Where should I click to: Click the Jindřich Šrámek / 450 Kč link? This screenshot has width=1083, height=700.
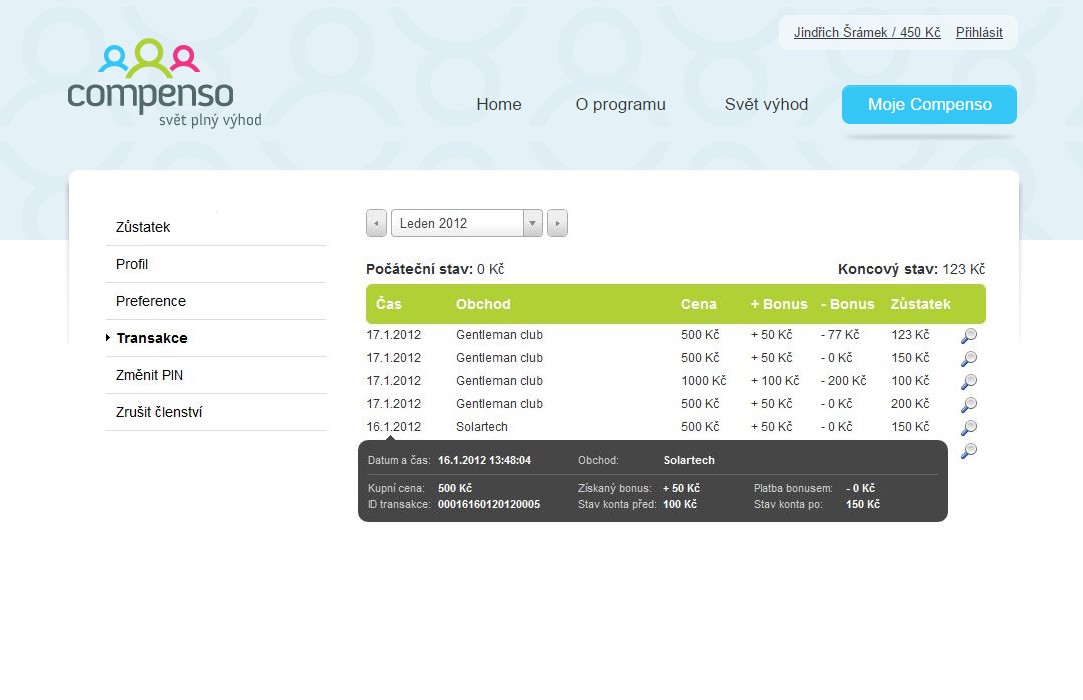[867, 32]
